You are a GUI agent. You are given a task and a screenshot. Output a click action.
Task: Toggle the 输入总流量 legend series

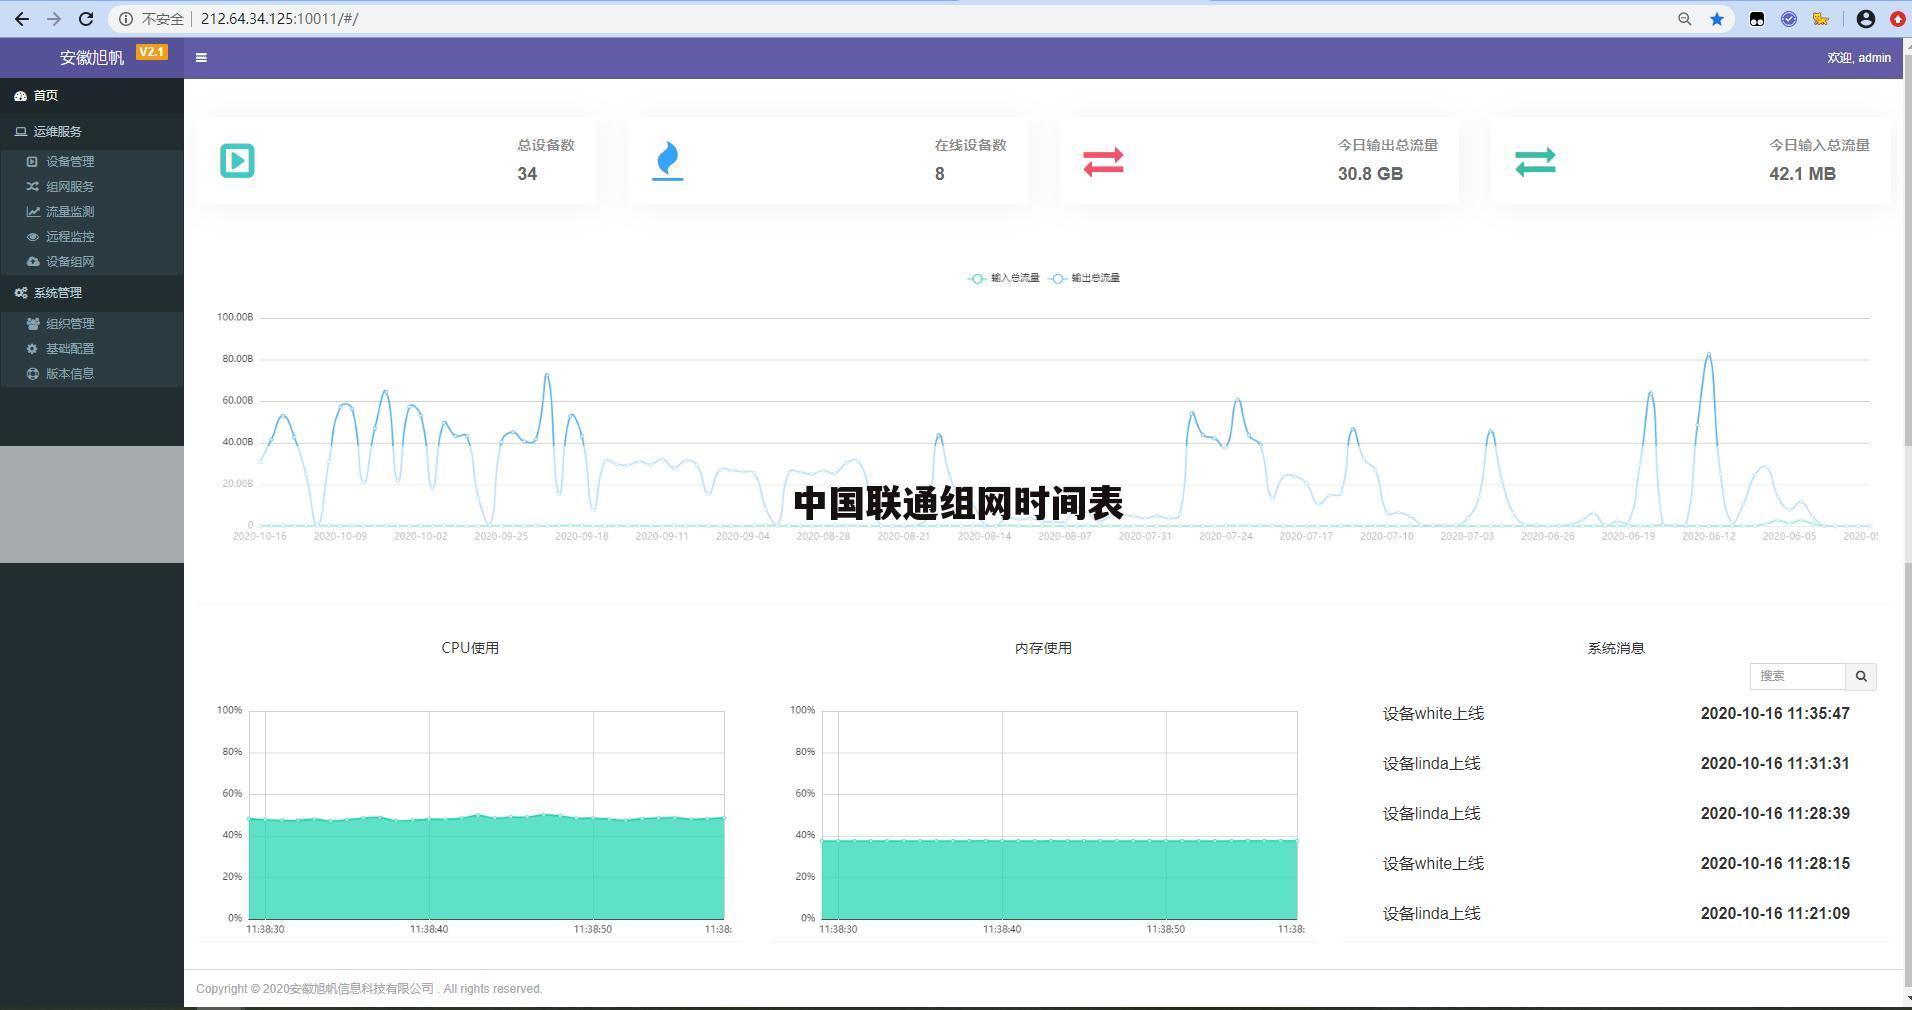point(1004,278)
